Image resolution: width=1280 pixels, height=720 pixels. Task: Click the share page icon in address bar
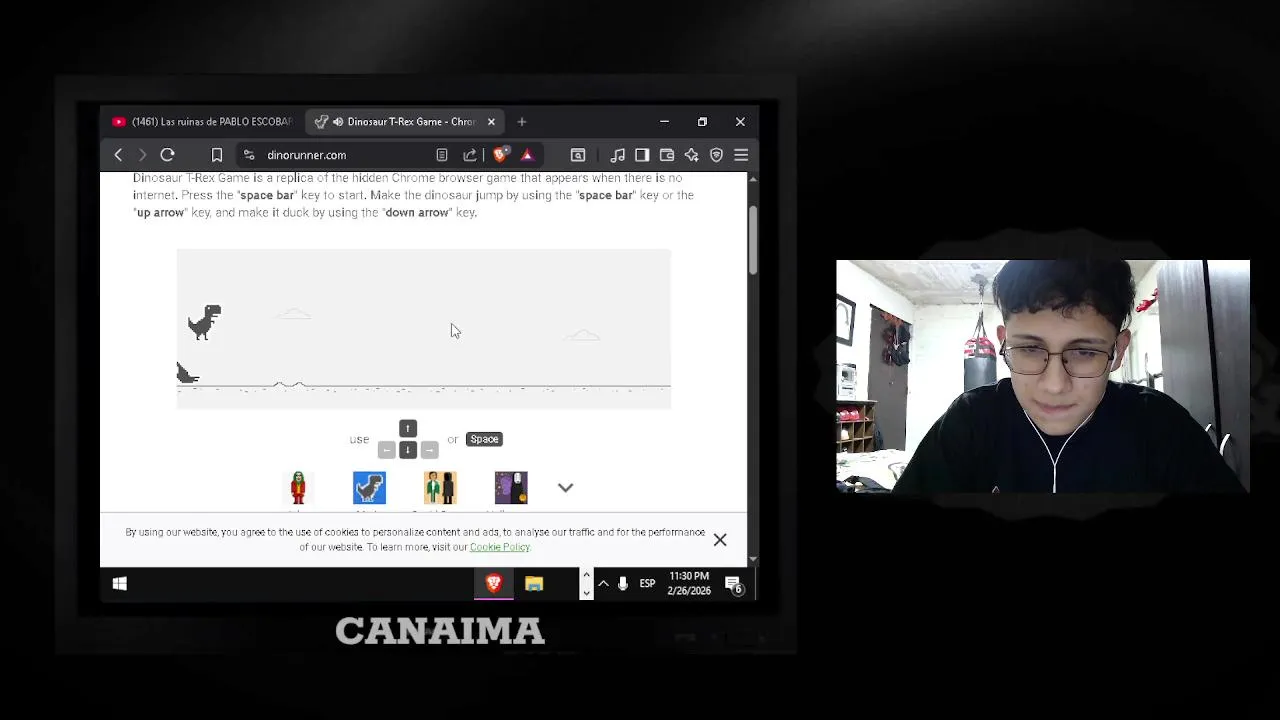click(x=470, y=155)
